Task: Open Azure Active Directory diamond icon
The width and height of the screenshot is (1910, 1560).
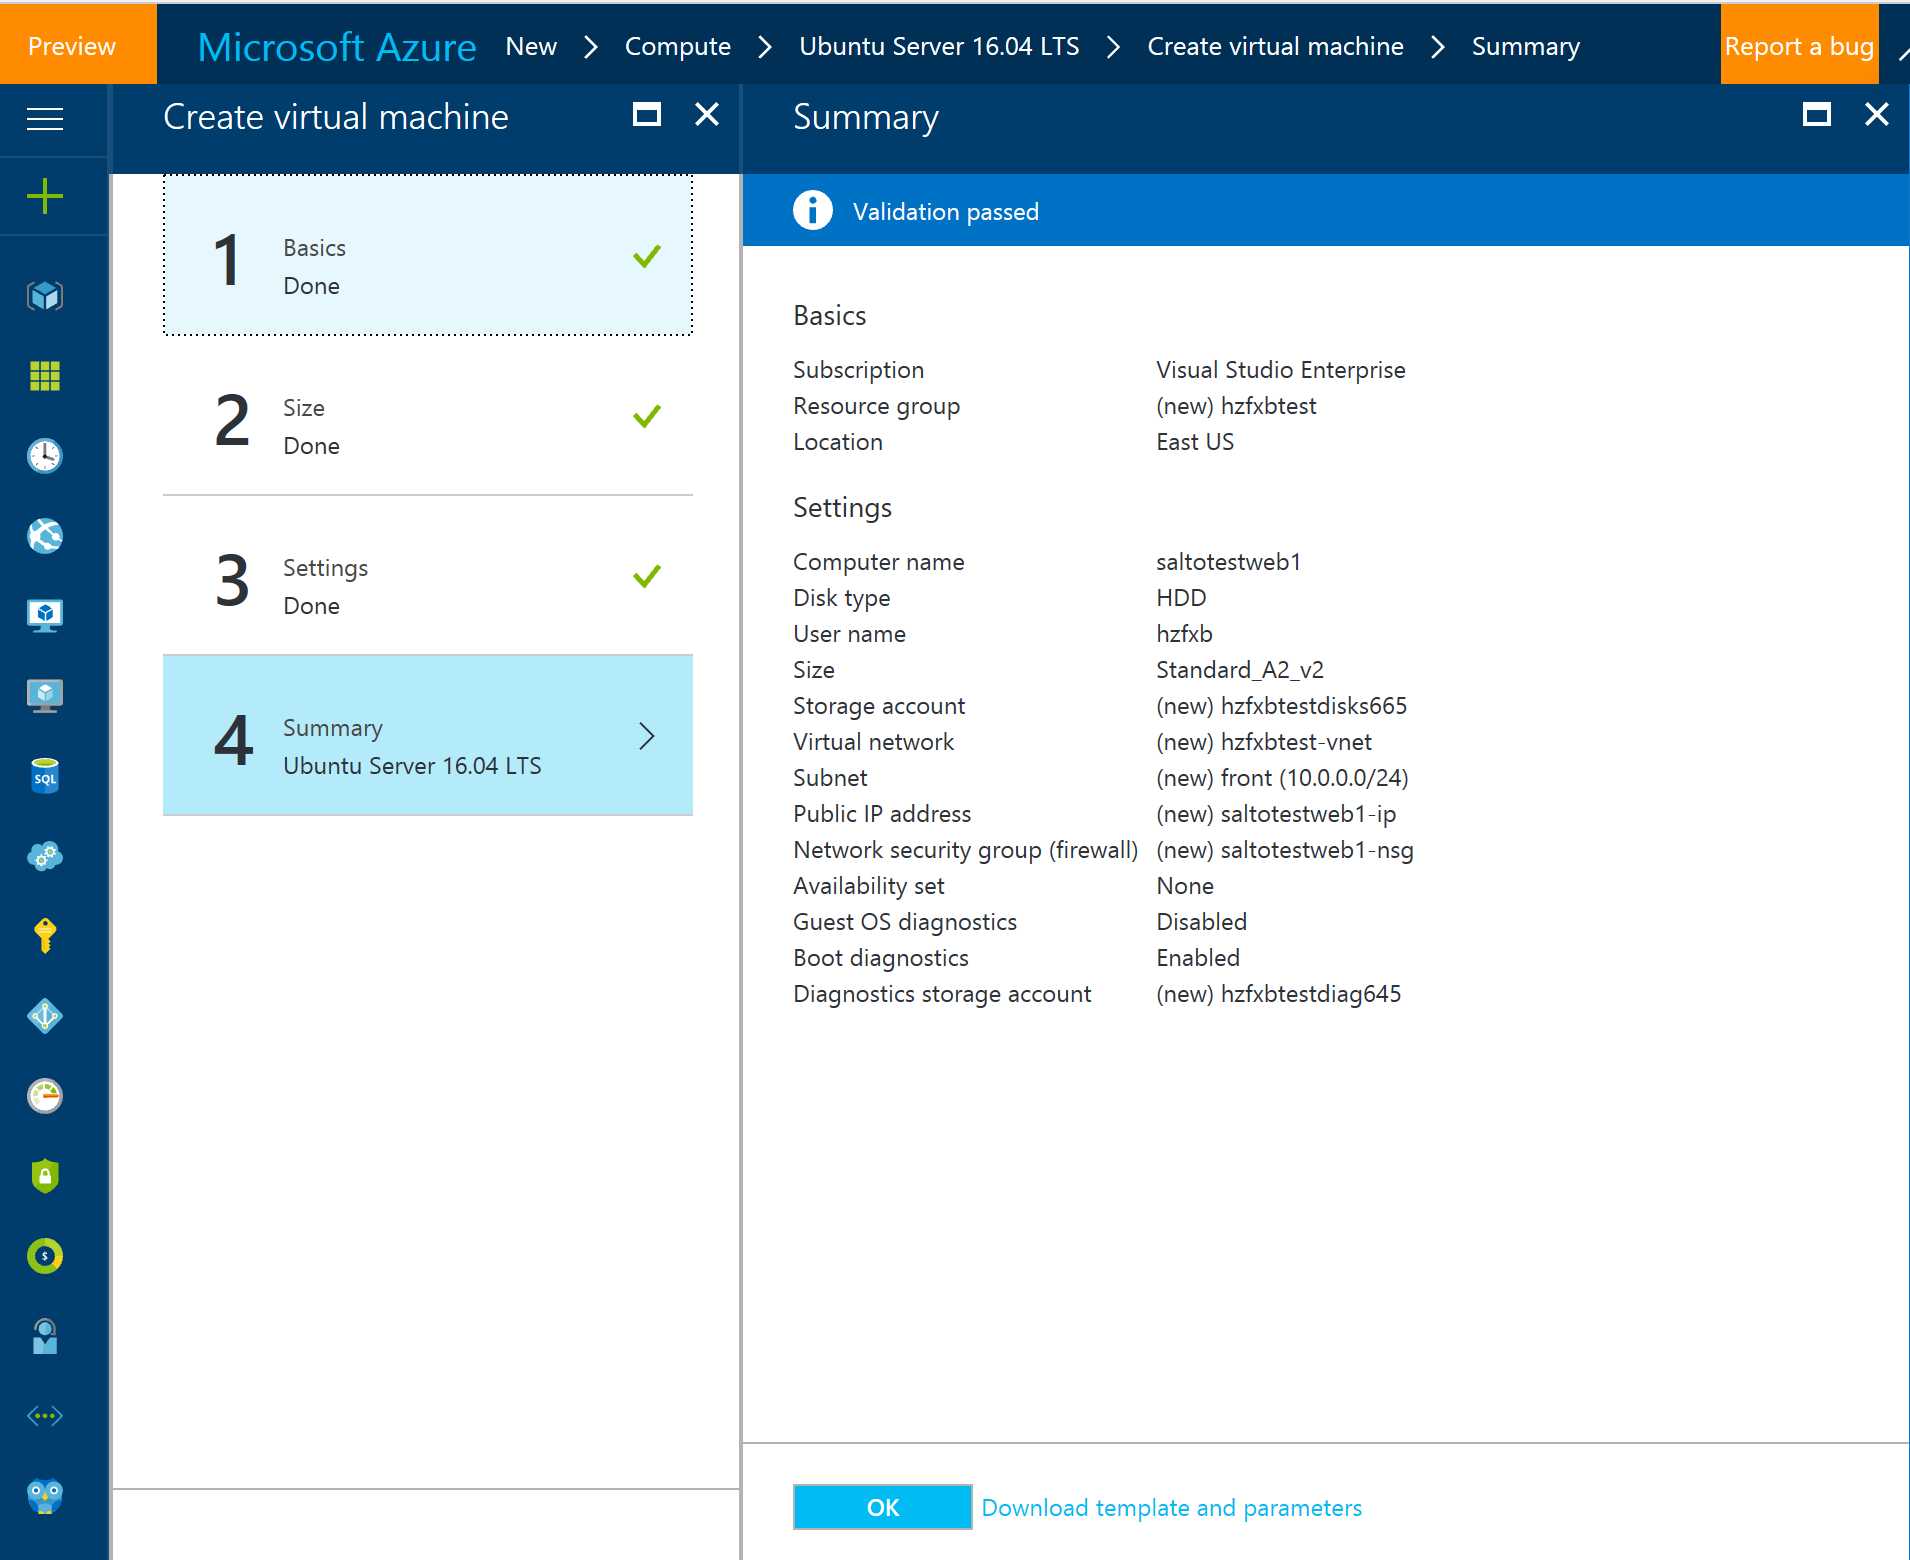Action: point(45,1016)
